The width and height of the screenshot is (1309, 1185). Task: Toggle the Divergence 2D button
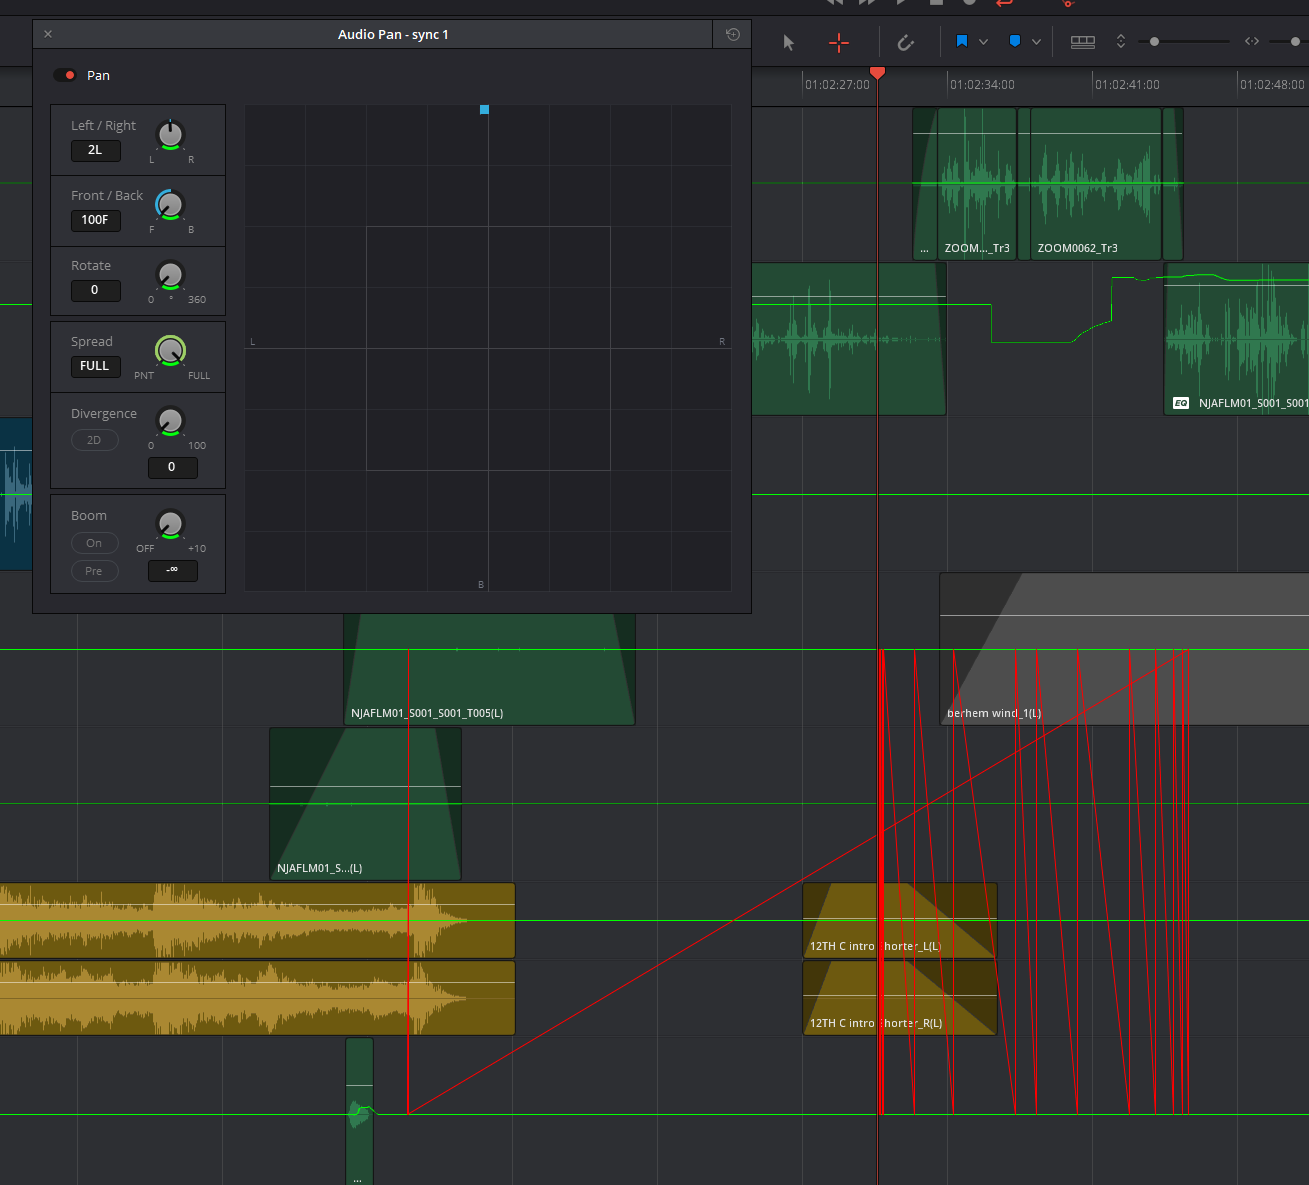pos(94,440)
